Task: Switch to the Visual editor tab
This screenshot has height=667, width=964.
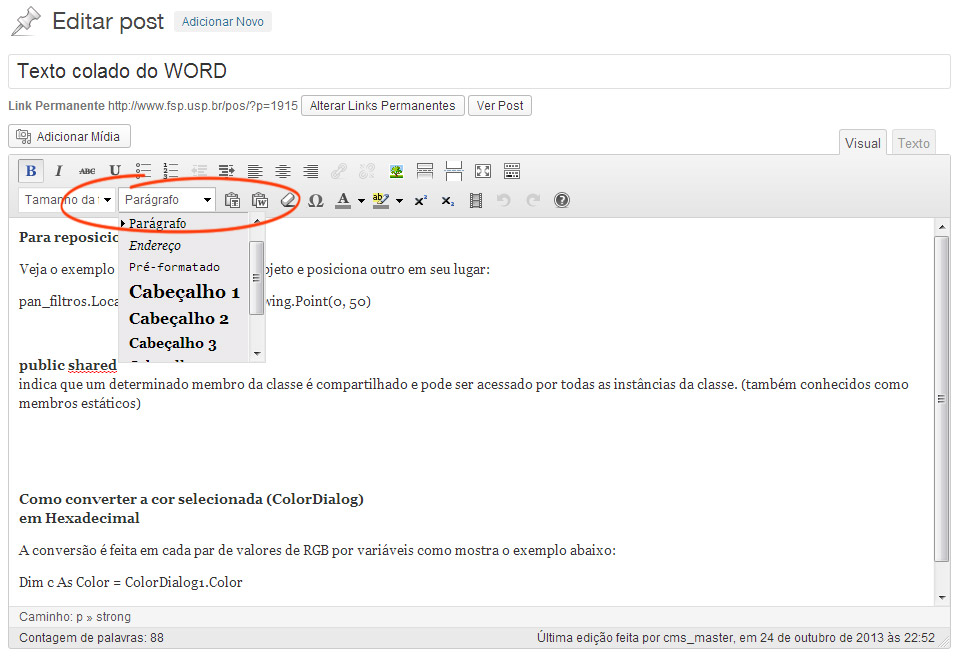Action: (863, 143)
